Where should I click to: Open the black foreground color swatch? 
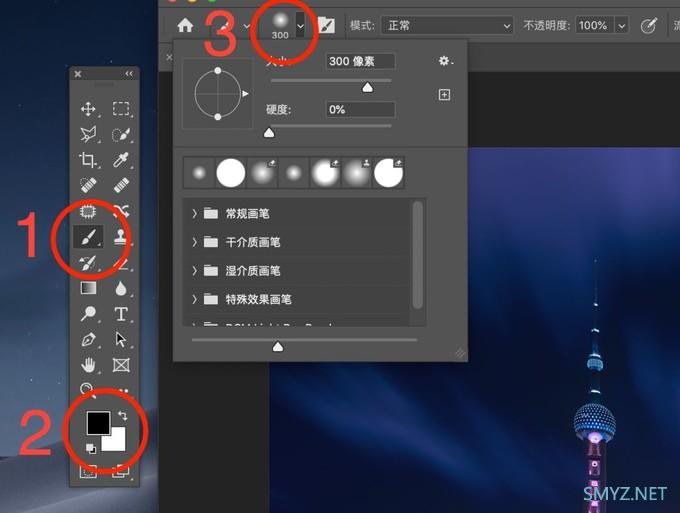pyautogui.click(x=98, y=423)
